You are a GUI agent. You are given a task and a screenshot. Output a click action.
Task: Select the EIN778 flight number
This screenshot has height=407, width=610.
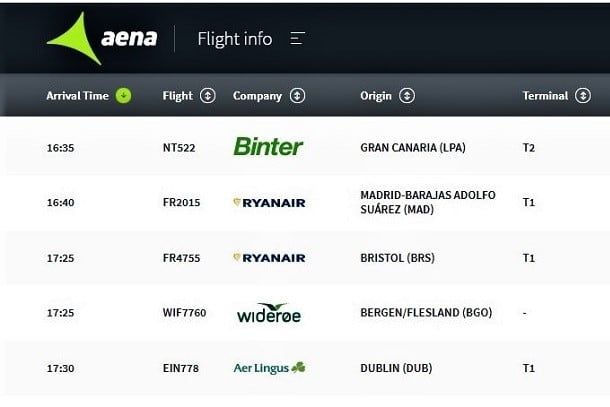click(x=181, y=368)
